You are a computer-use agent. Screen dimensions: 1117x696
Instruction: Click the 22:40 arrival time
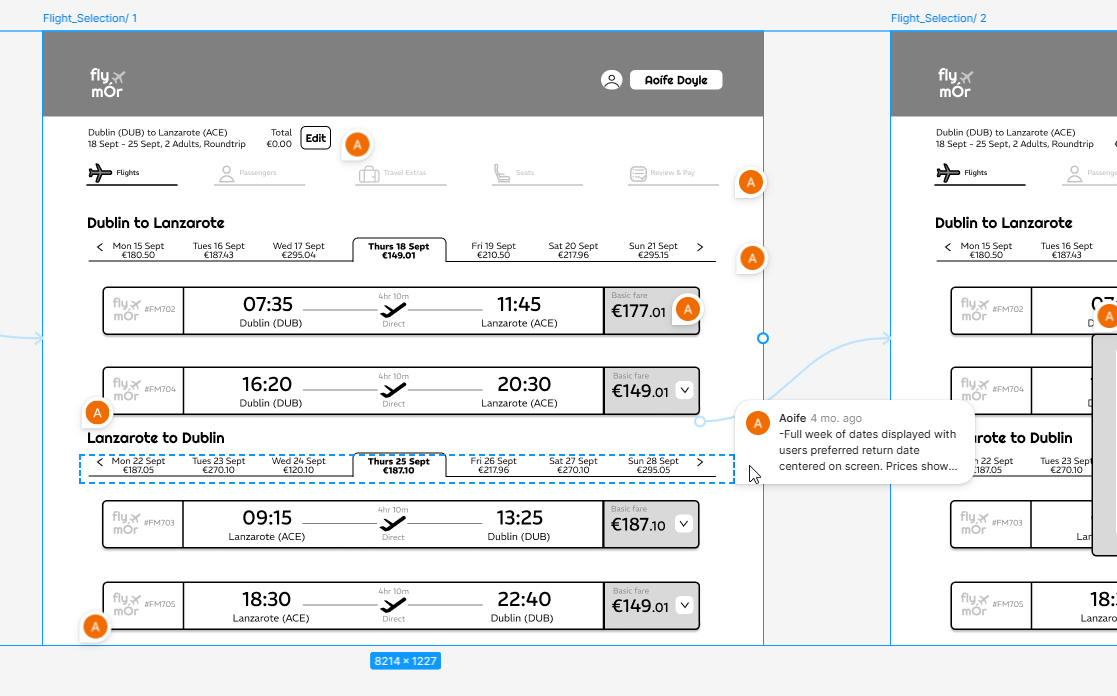[x=524, y=599]
